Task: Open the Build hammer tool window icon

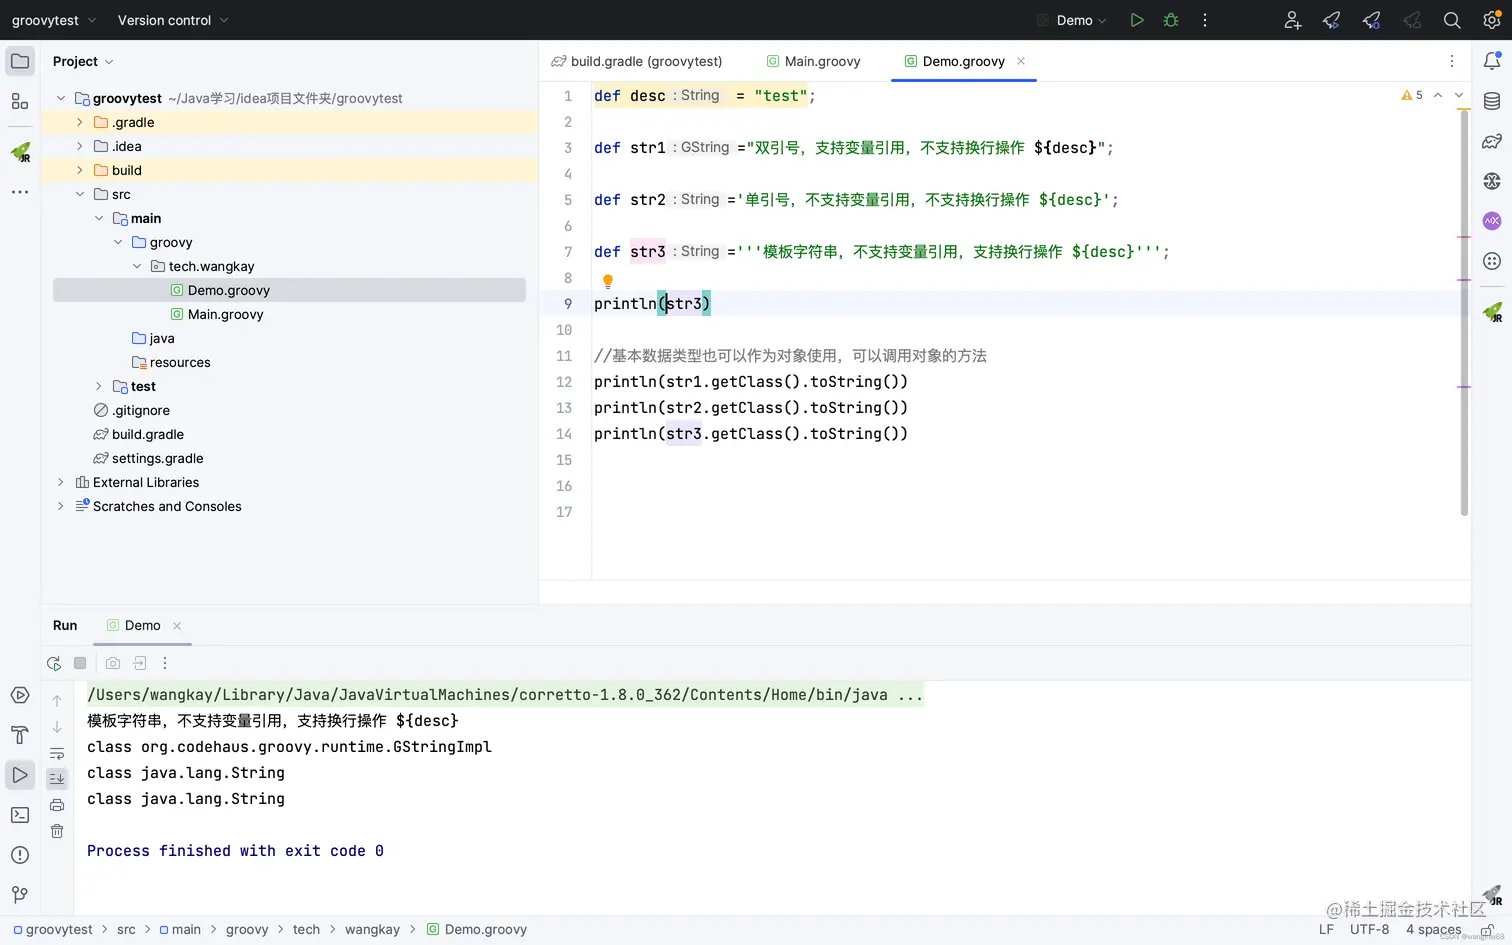Action: (x=20, y=735)
